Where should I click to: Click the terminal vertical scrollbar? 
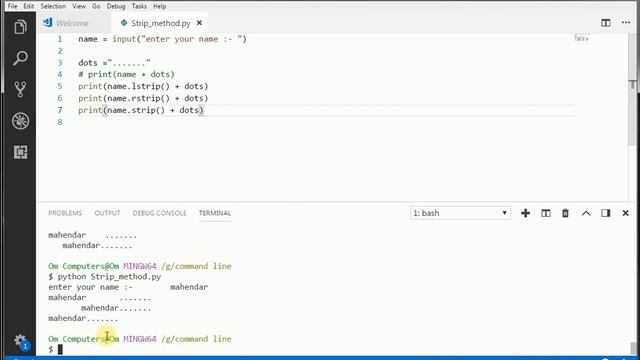pos(633,348)
